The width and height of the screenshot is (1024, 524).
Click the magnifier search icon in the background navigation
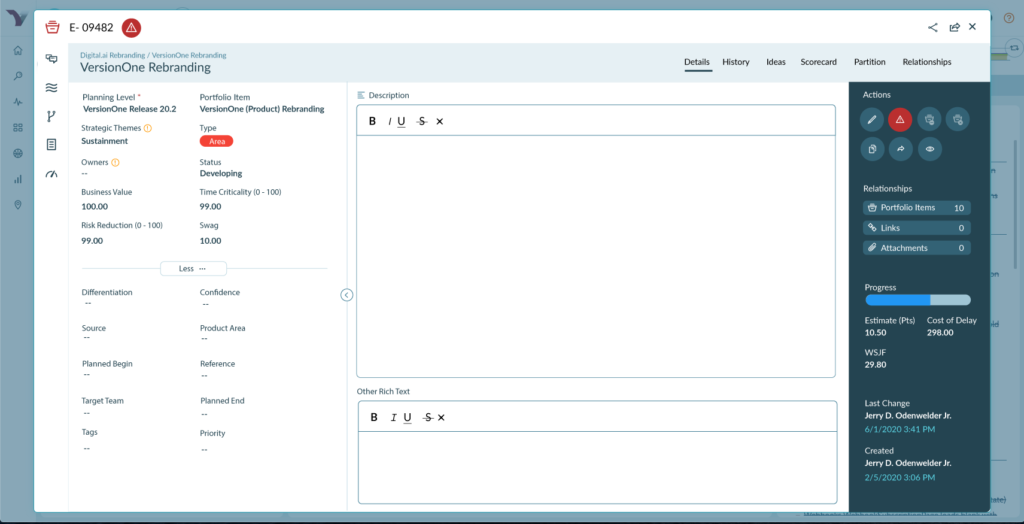click(18, 76)
